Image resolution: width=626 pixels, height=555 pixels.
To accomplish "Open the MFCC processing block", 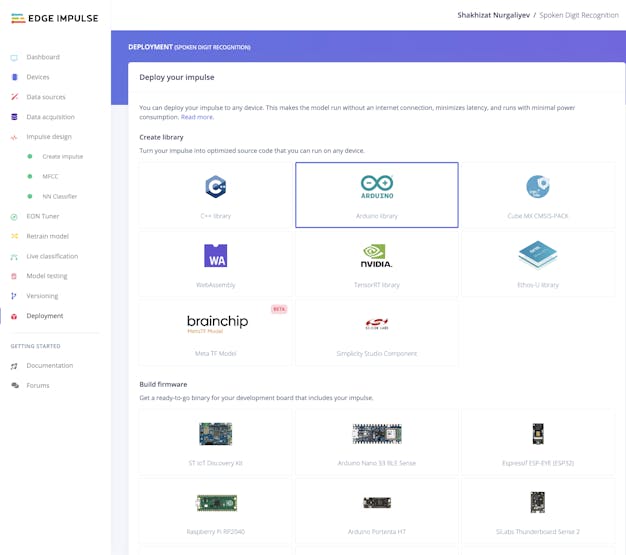I will tap(50, 176).
